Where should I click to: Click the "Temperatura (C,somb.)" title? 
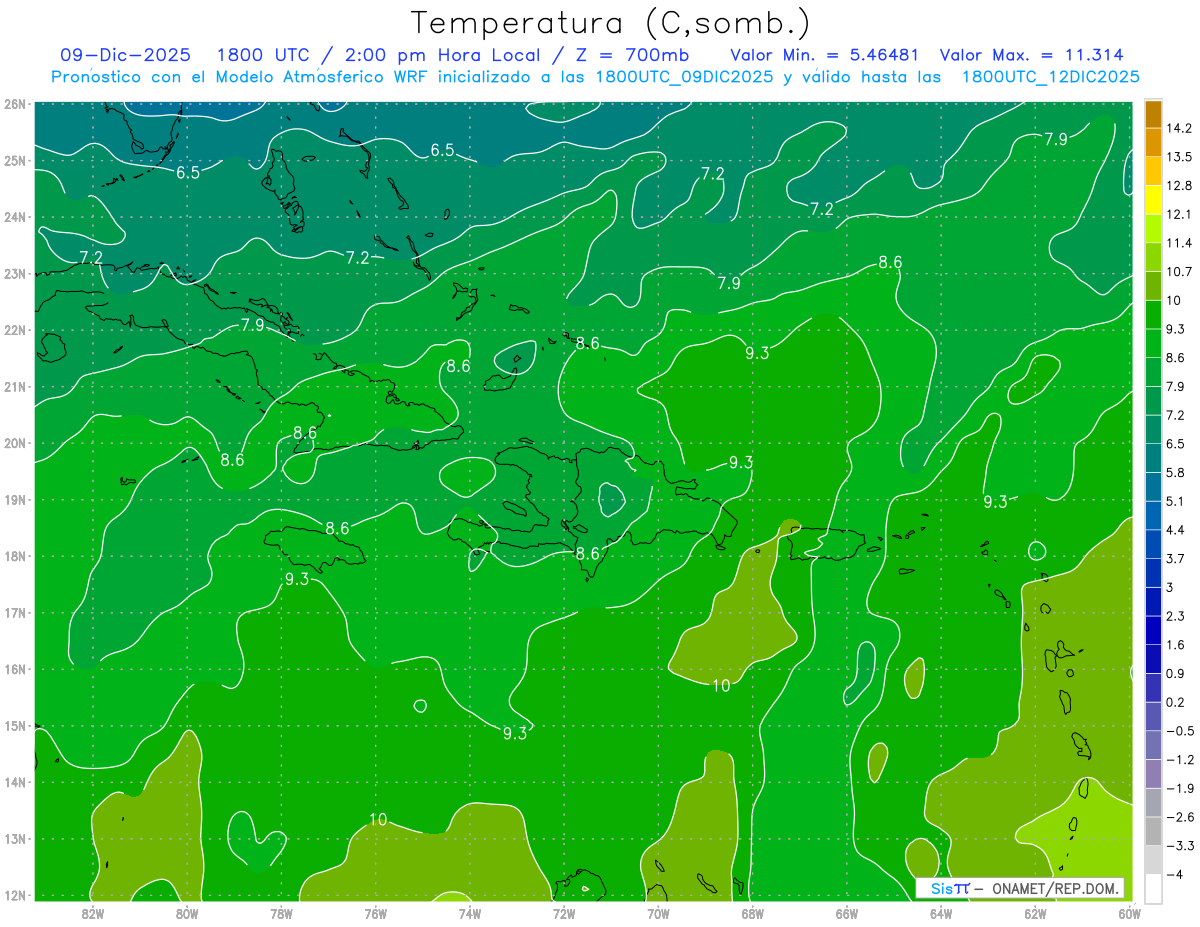point(611,23)
